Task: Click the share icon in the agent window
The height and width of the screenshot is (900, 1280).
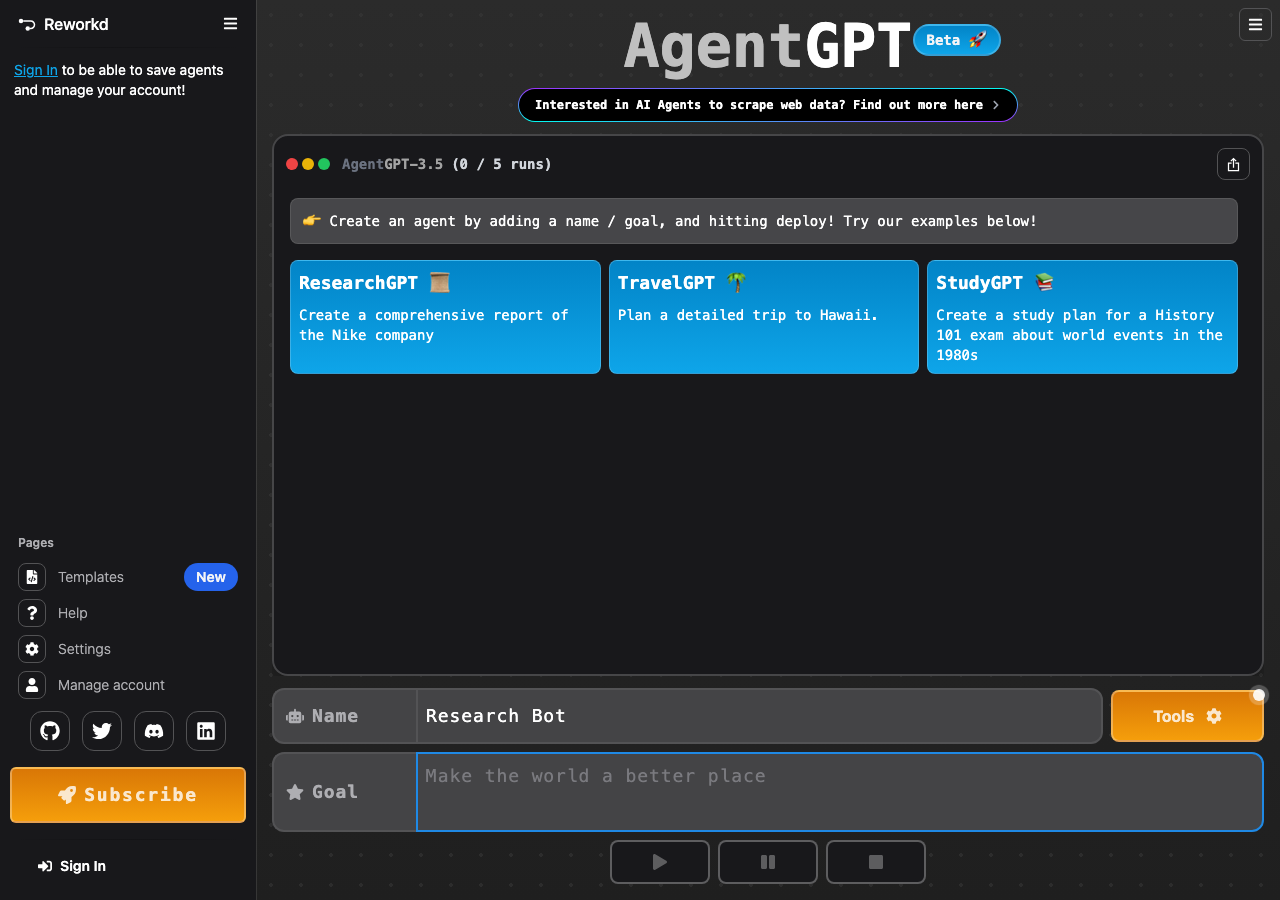Action: coord(1233,164)
